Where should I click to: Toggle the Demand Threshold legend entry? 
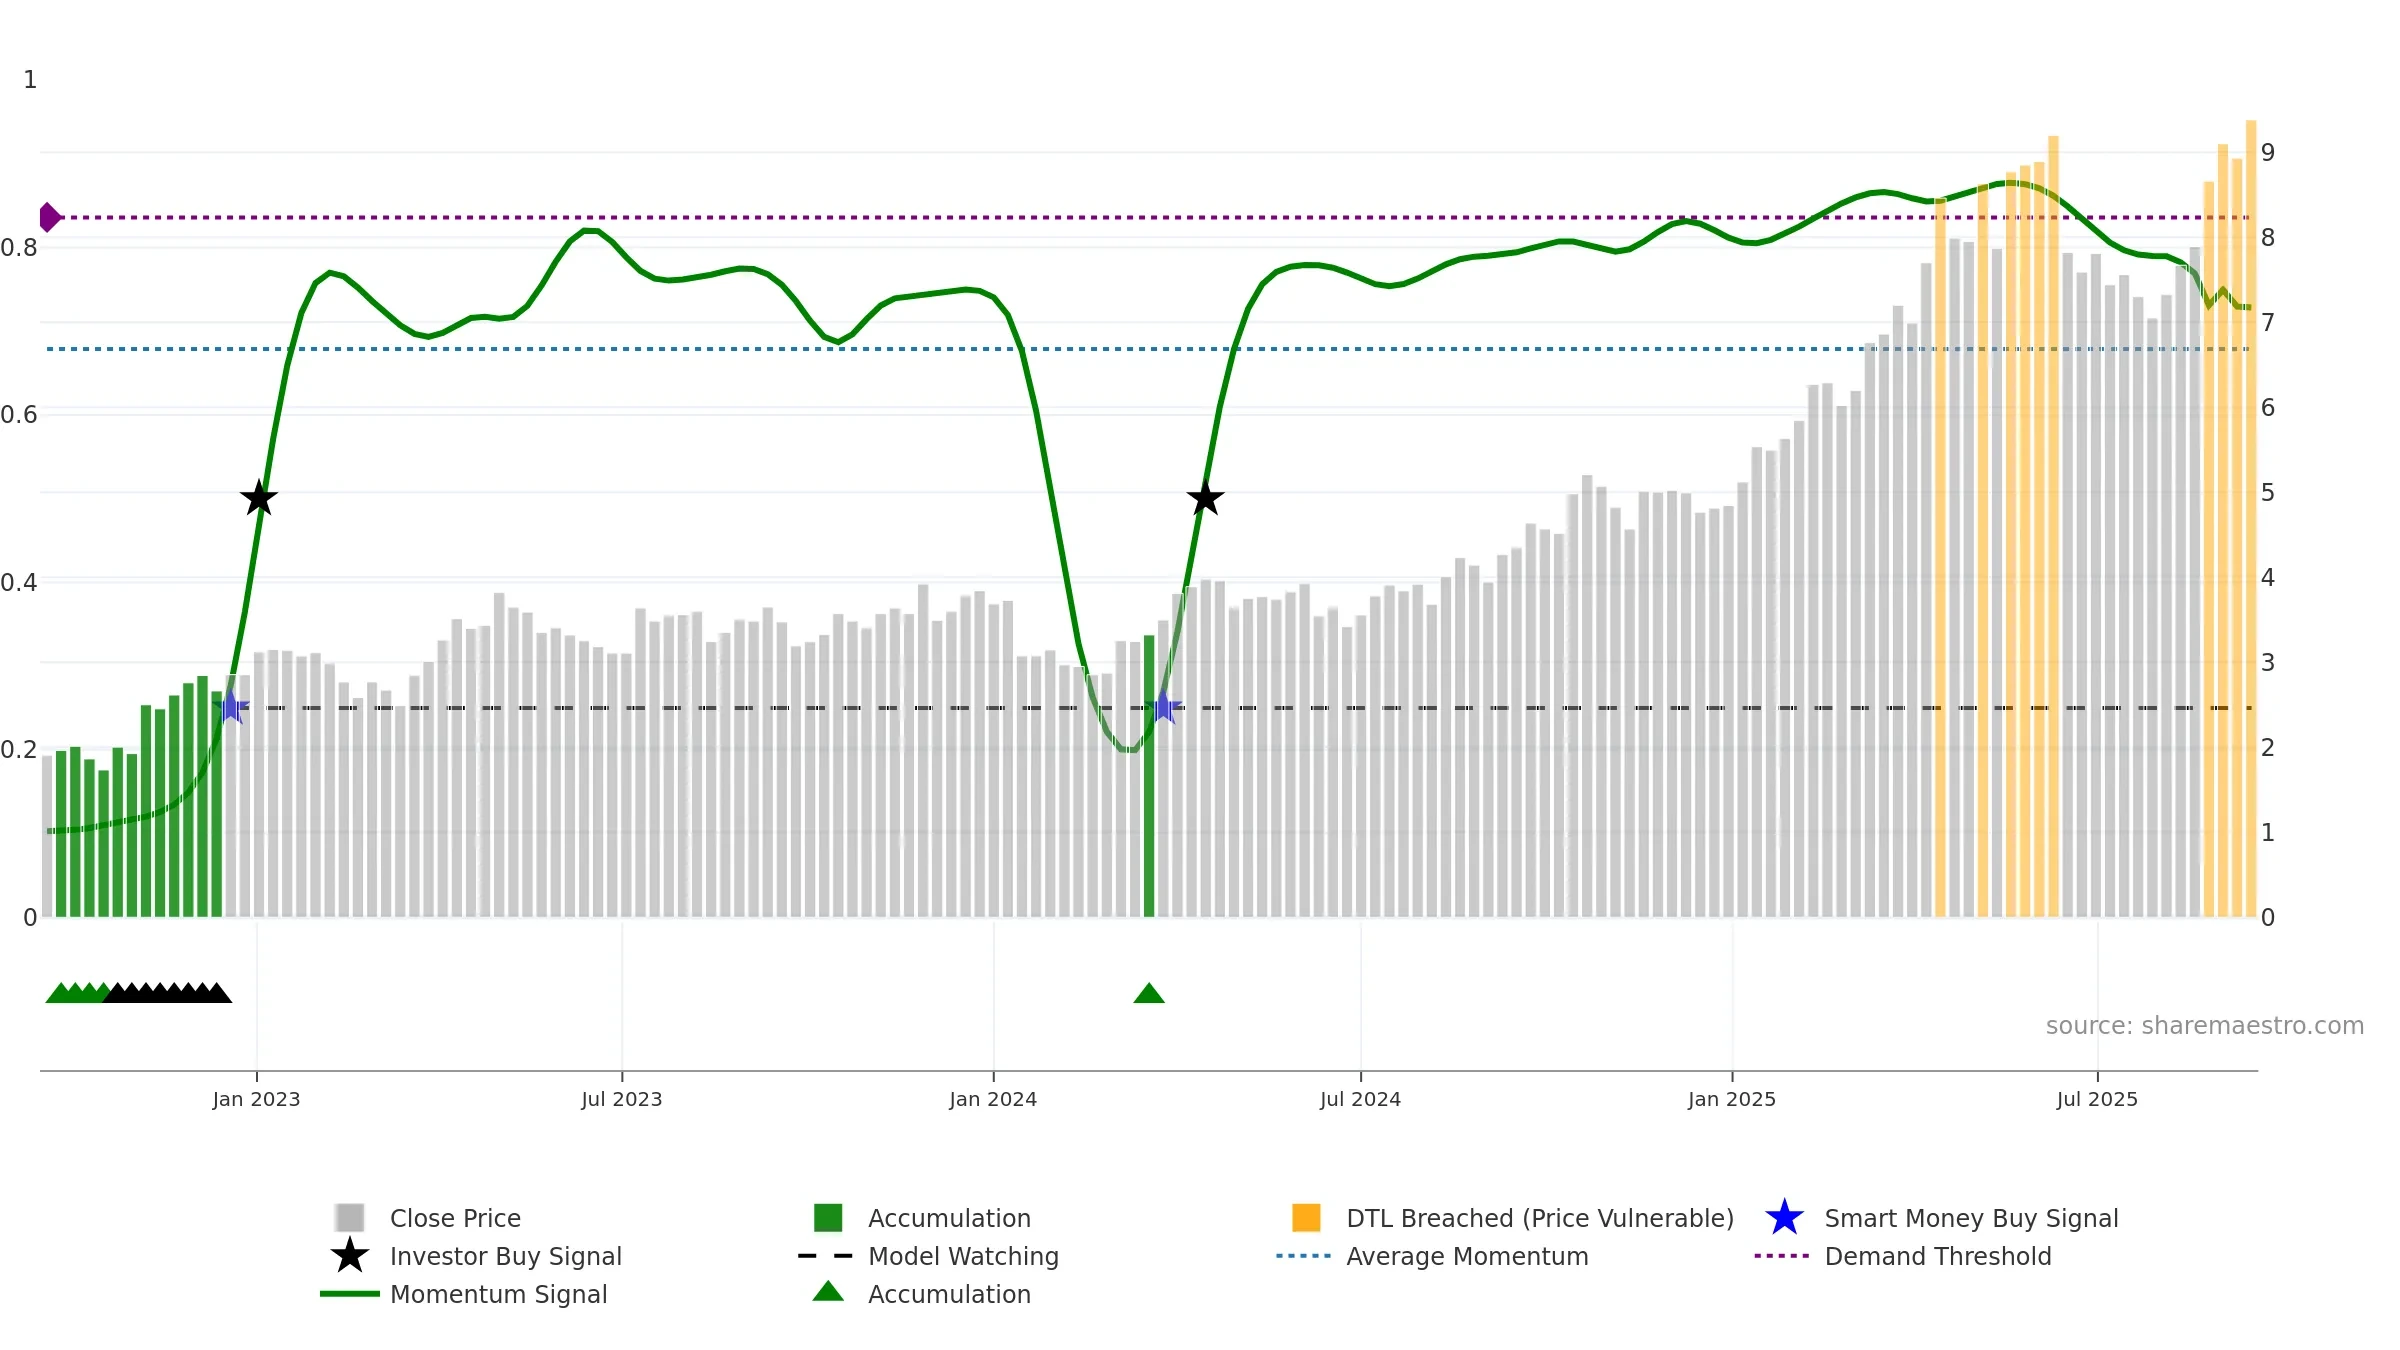1937,1256
